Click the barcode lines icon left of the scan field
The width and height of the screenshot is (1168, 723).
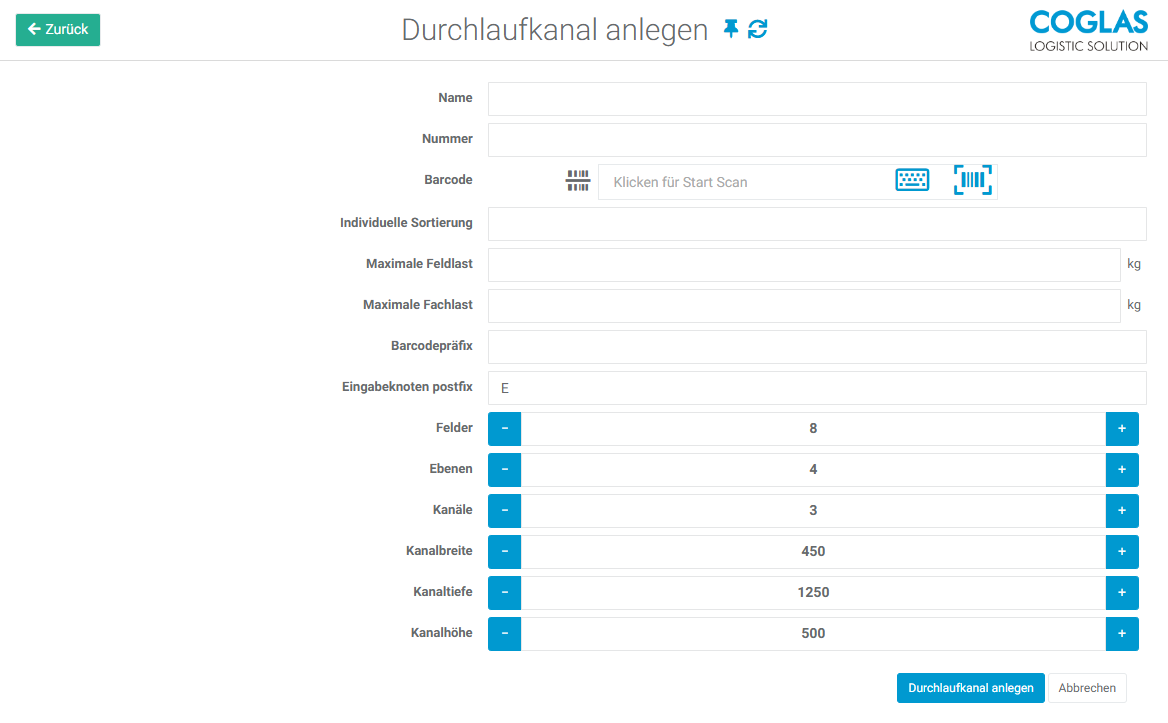coord(578,181)
